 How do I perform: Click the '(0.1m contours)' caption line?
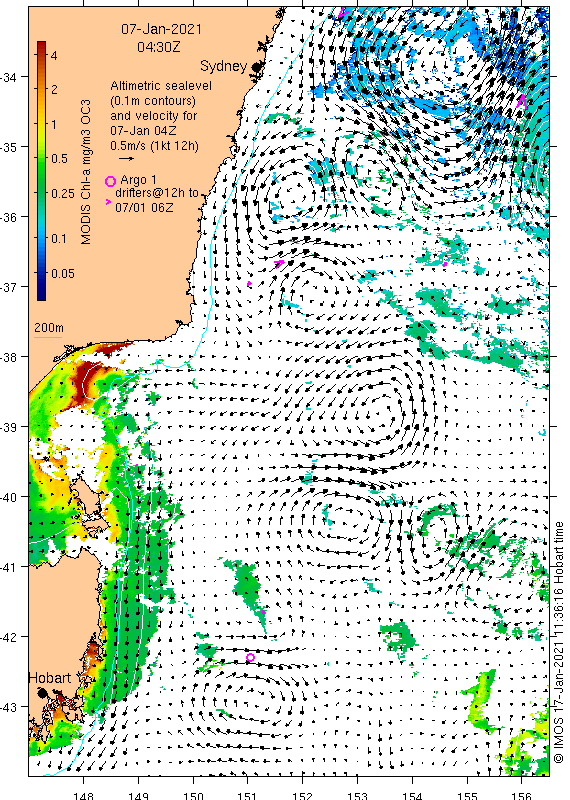click(x=153, y=101)
